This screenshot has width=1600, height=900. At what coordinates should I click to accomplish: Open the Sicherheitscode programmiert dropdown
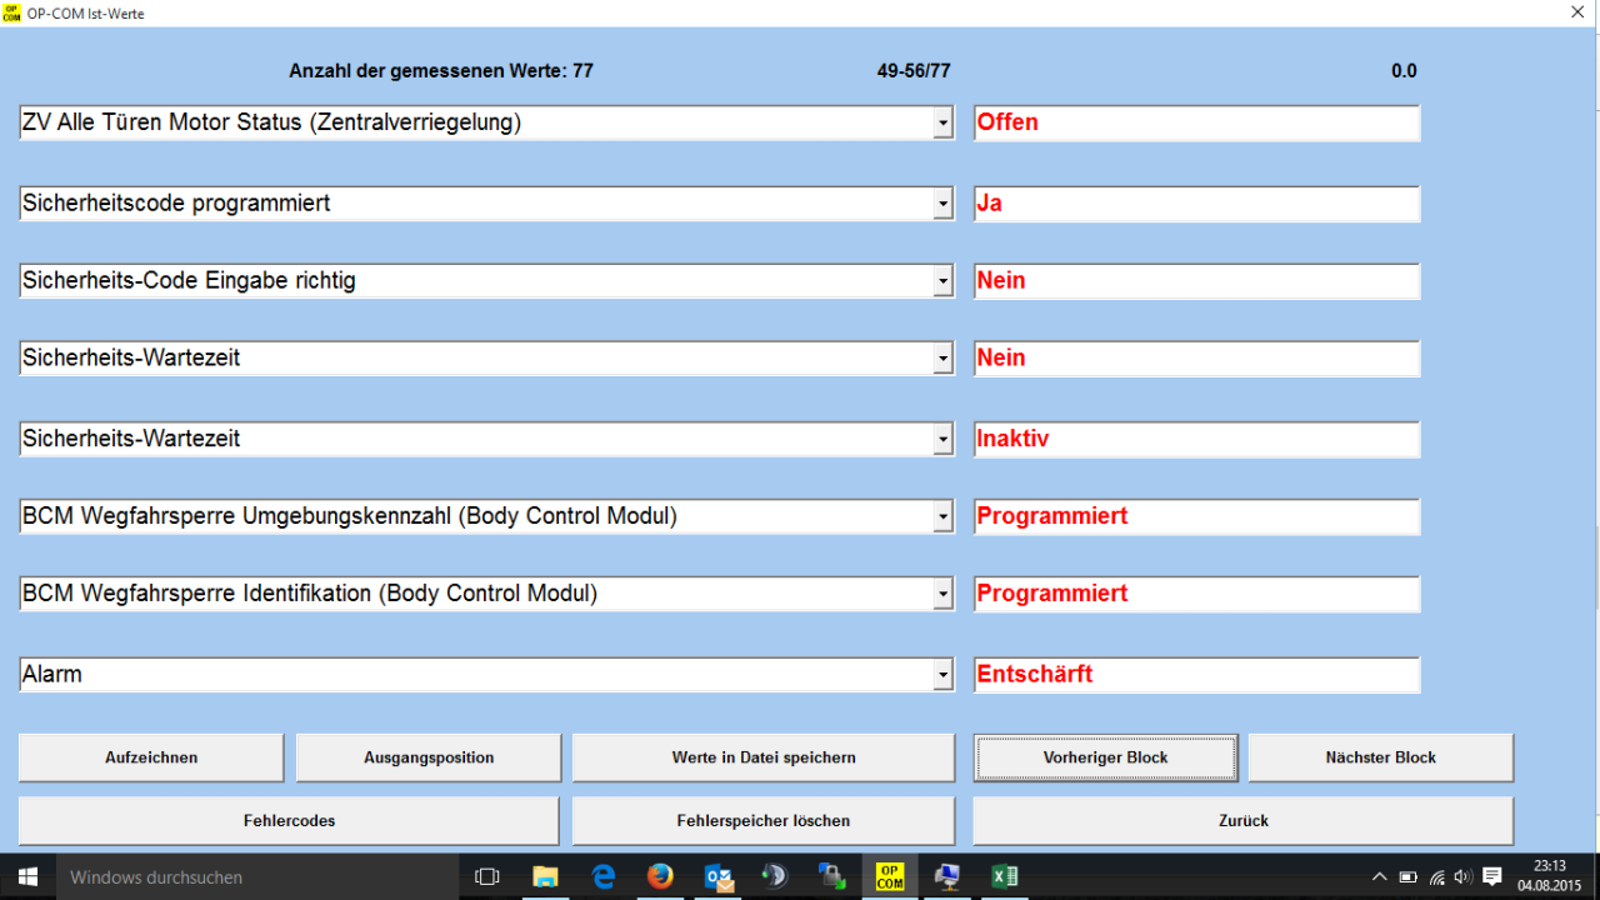(x=942, y=204)
